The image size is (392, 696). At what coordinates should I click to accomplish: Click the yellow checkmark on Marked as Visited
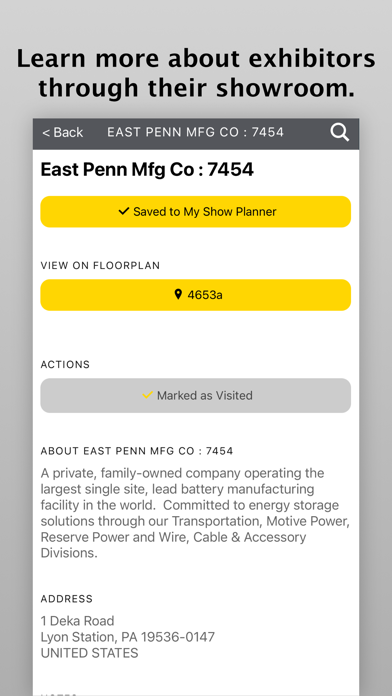tap(147, 395)
